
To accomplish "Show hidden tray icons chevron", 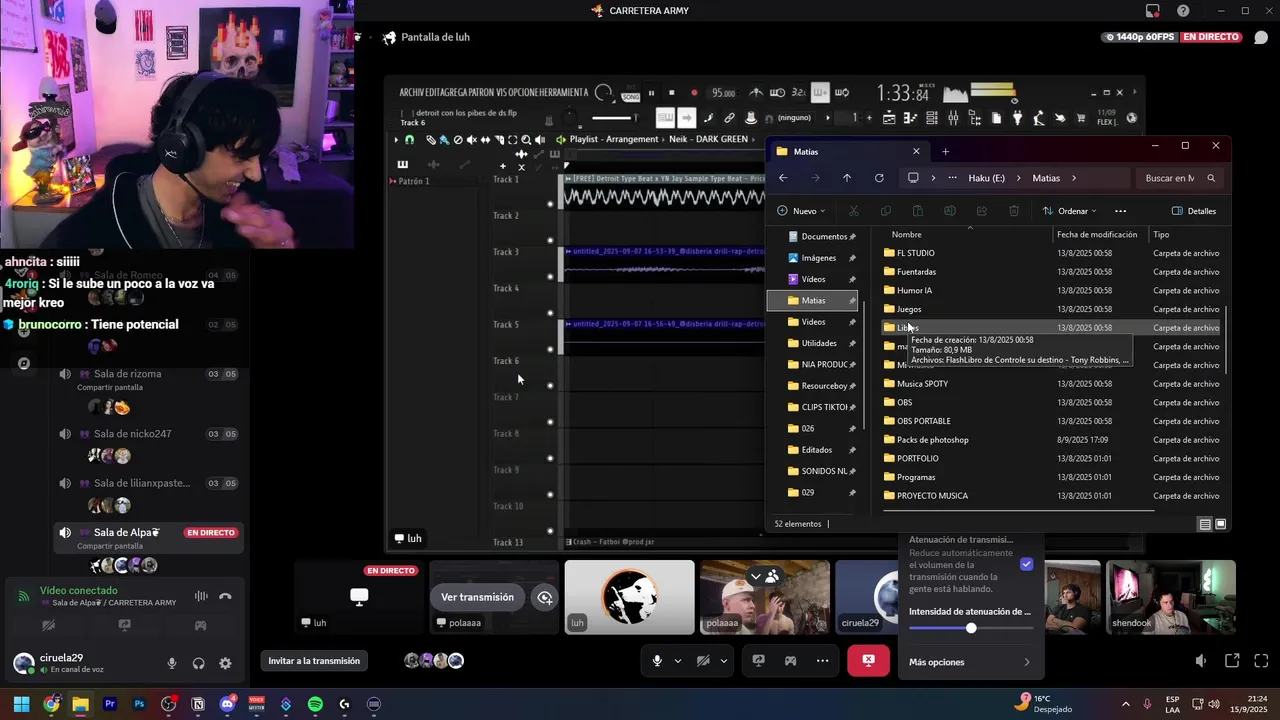I will click(1125, 704).
